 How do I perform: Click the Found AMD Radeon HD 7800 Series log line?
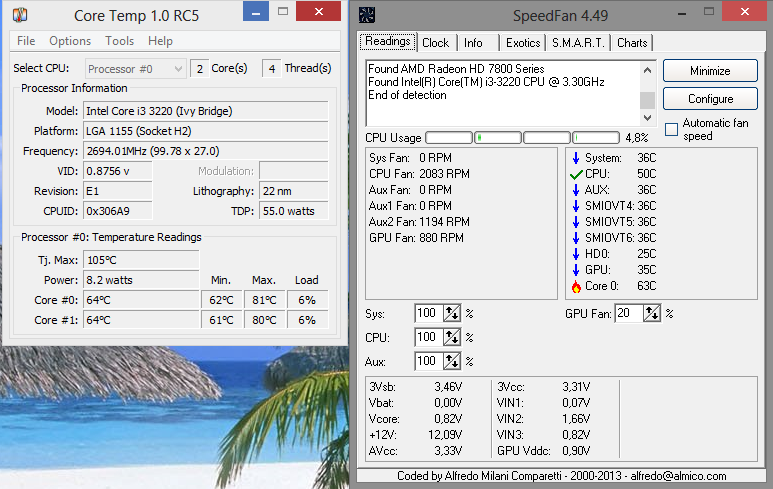[456, 69]
